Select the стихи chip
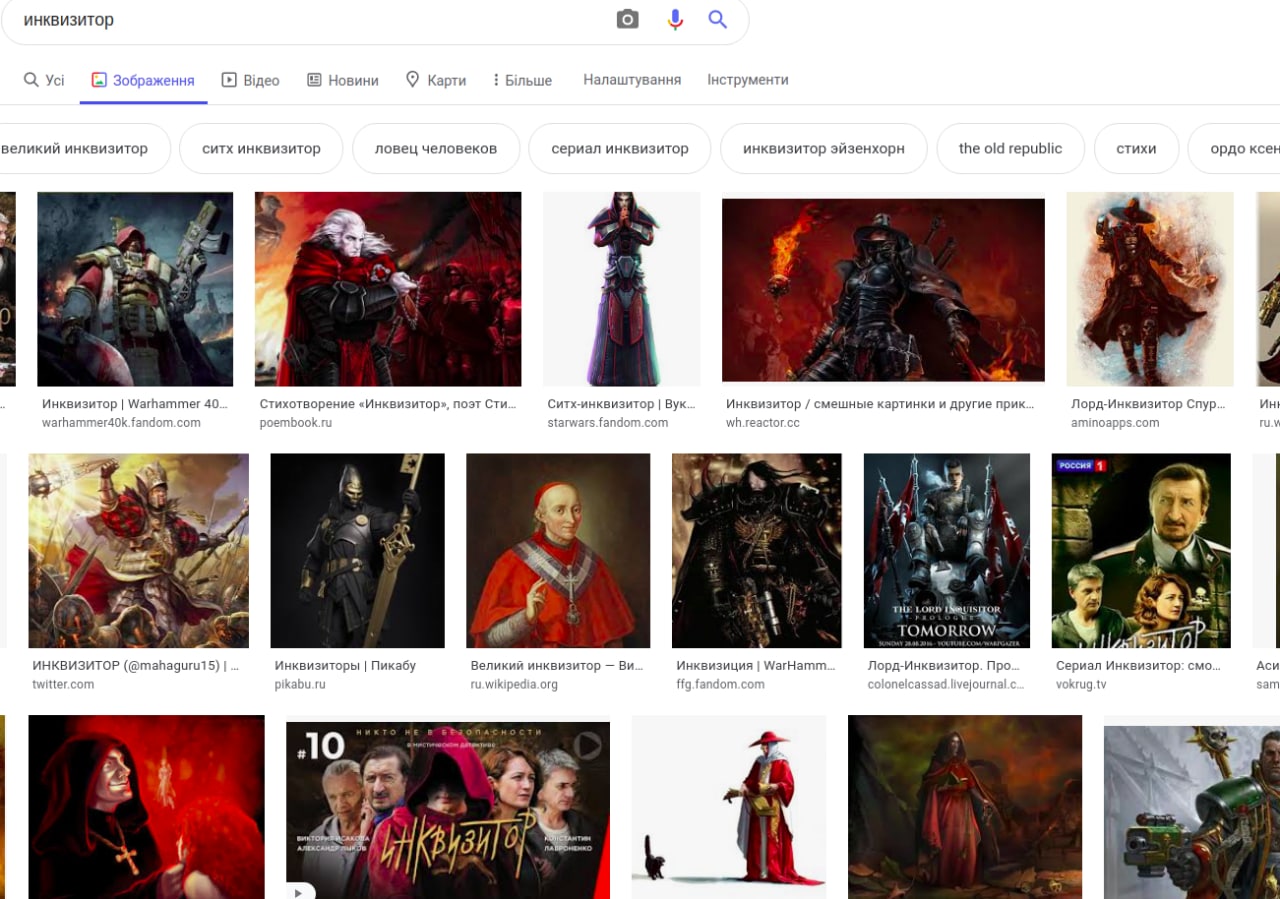The image size is (1280, 899). point(1136,149)
